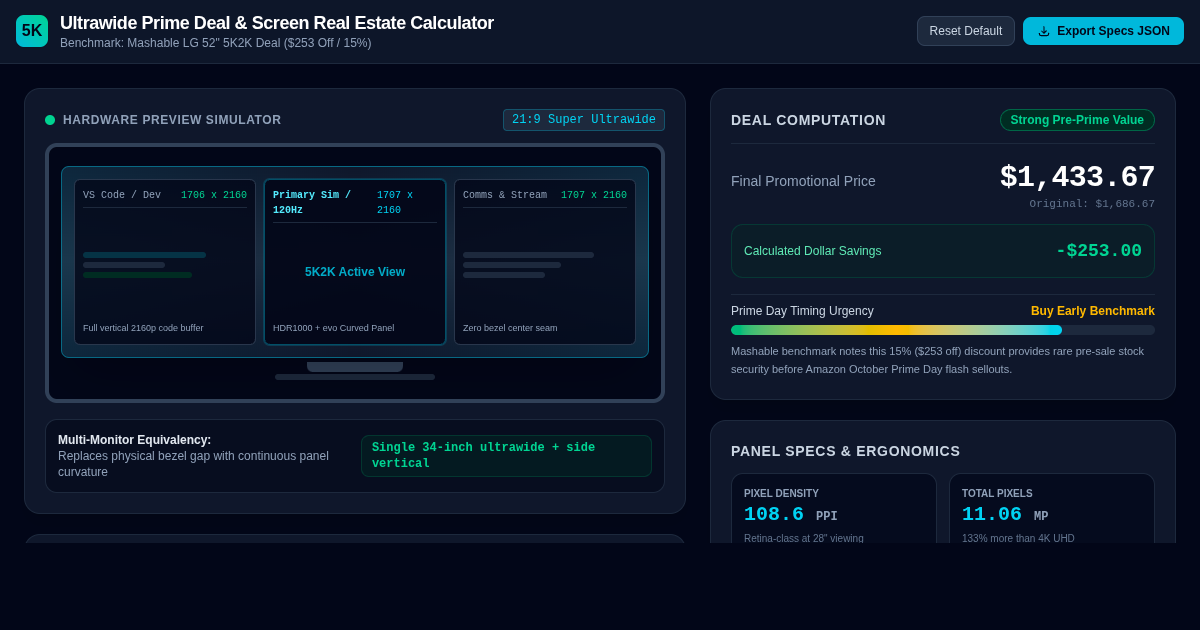Click the Benchmark: Mashable LG subtitle

[215, 43]
